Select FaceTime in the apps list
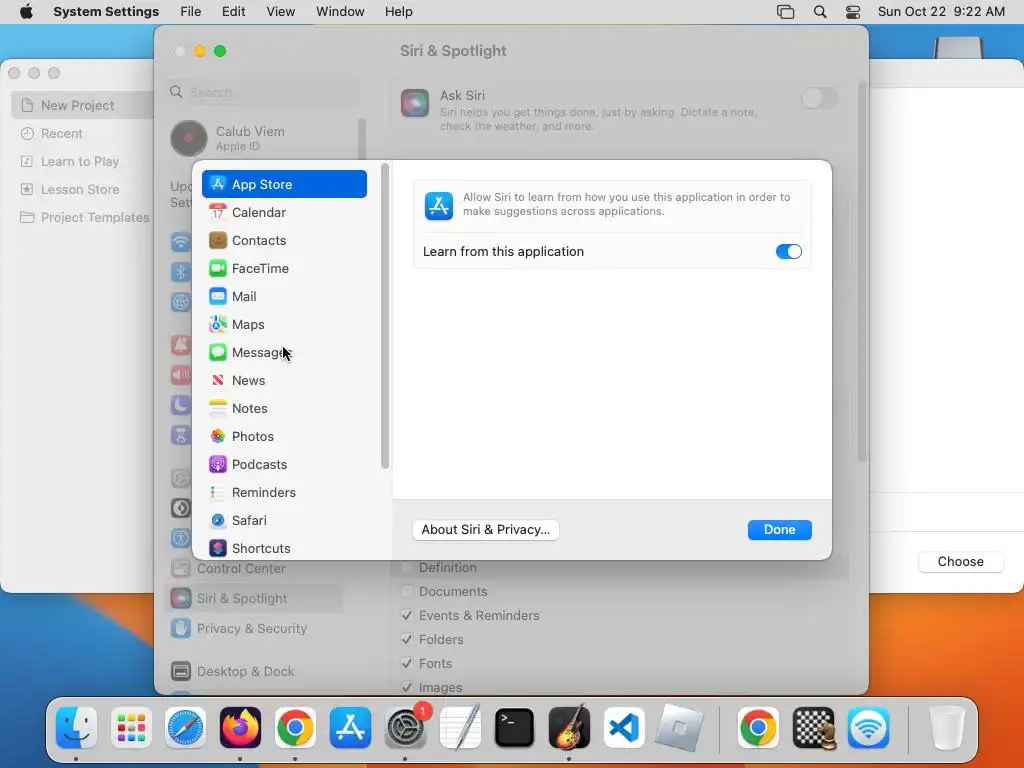1024x768 pixels. pyautogui.click(x=284, y=268)
